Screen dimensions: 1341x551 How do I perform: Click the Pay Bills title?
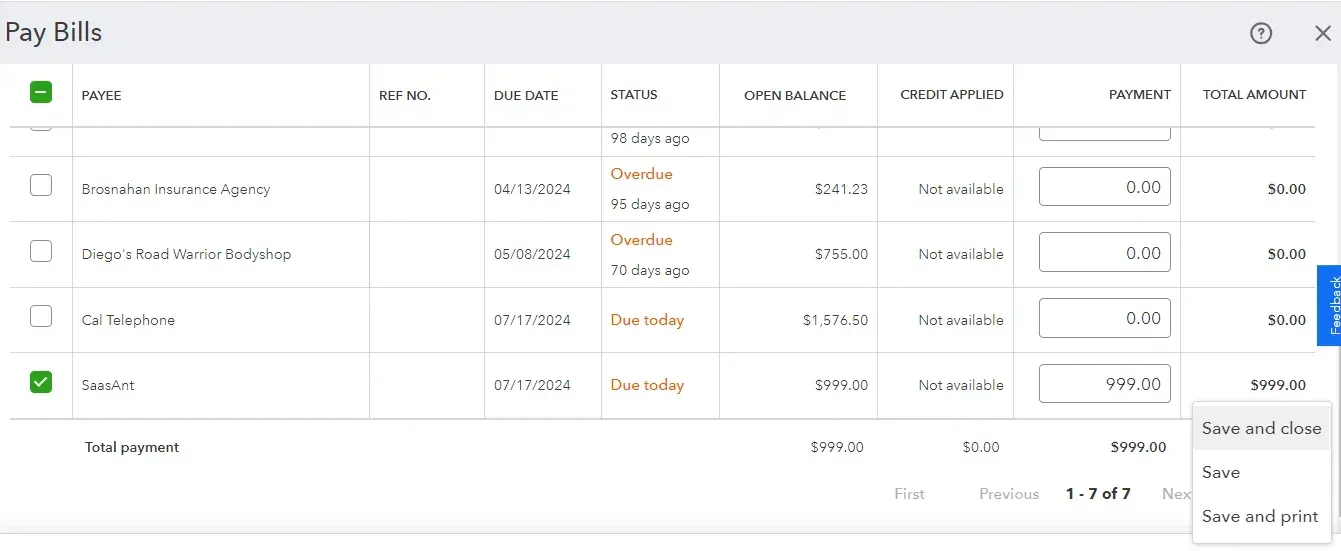click(53, 32)
